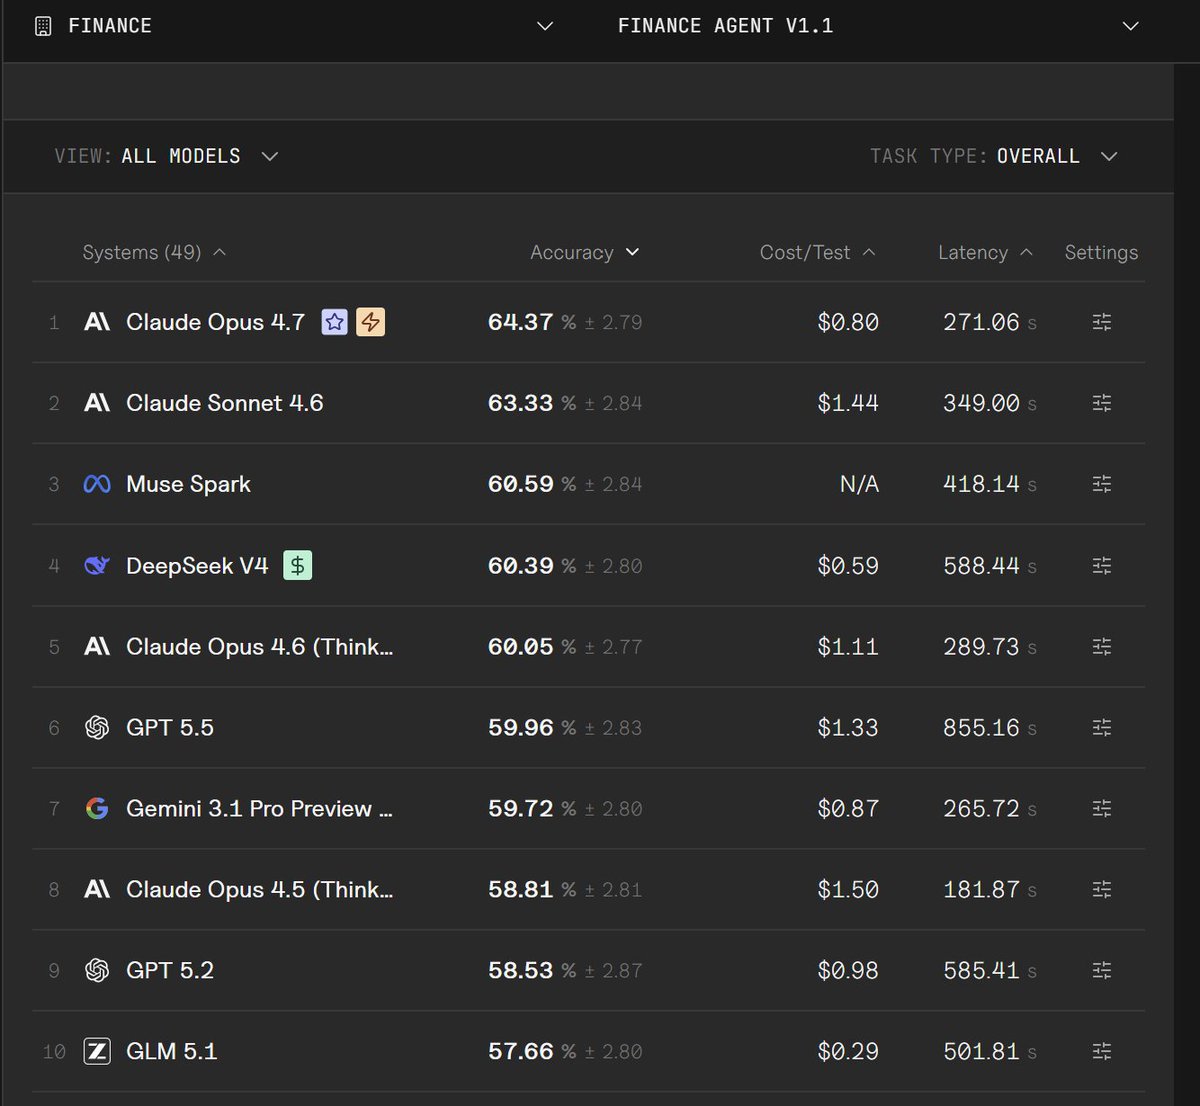This screenshot has width=1200, height=1106.
Task: Open settings icon for DeepSeek V4
Action: point(1102,566)
